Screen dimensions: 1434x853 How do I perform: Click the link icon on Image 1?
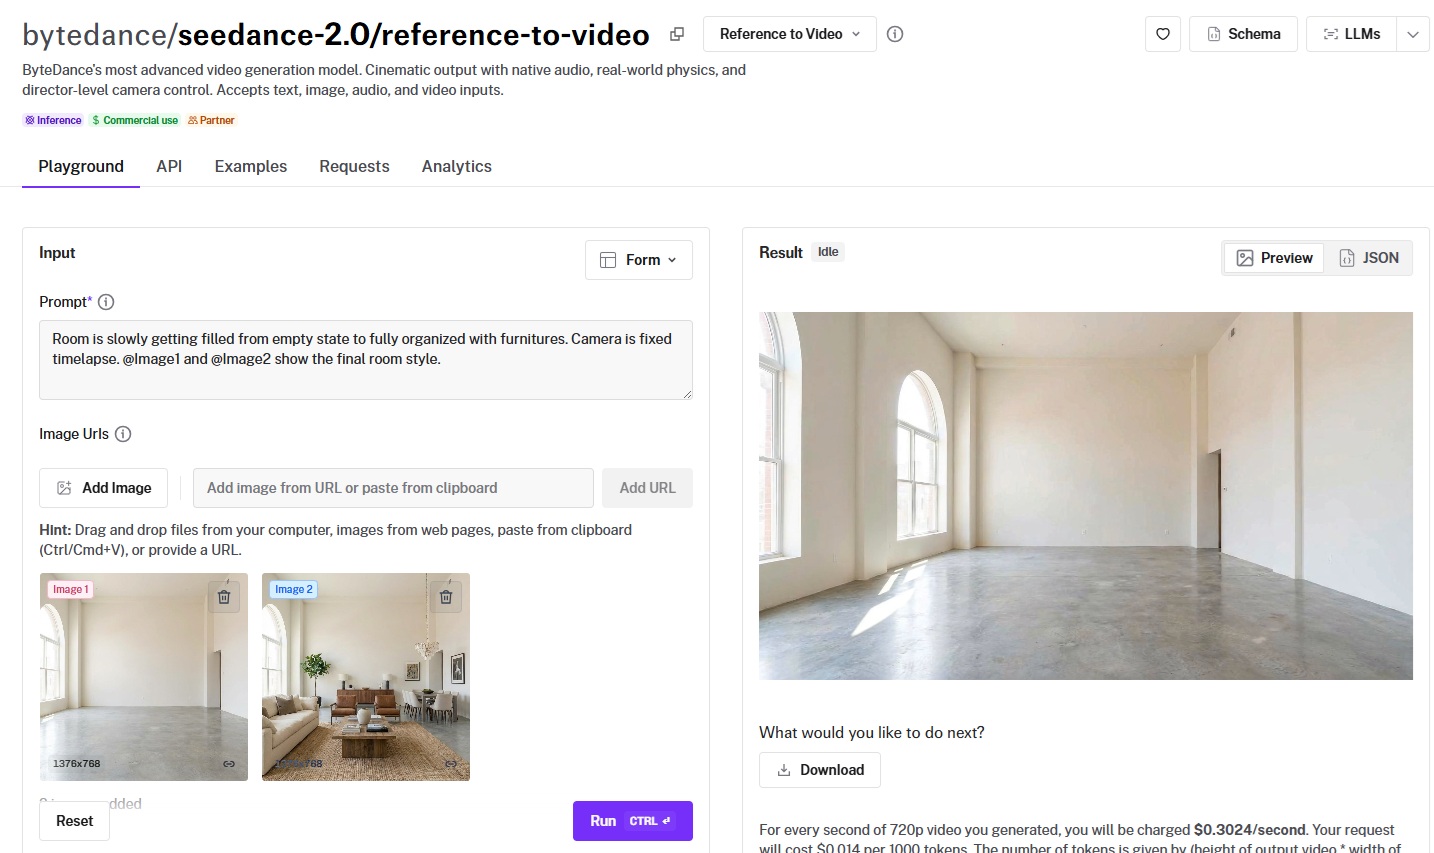(x=229, y=764)
